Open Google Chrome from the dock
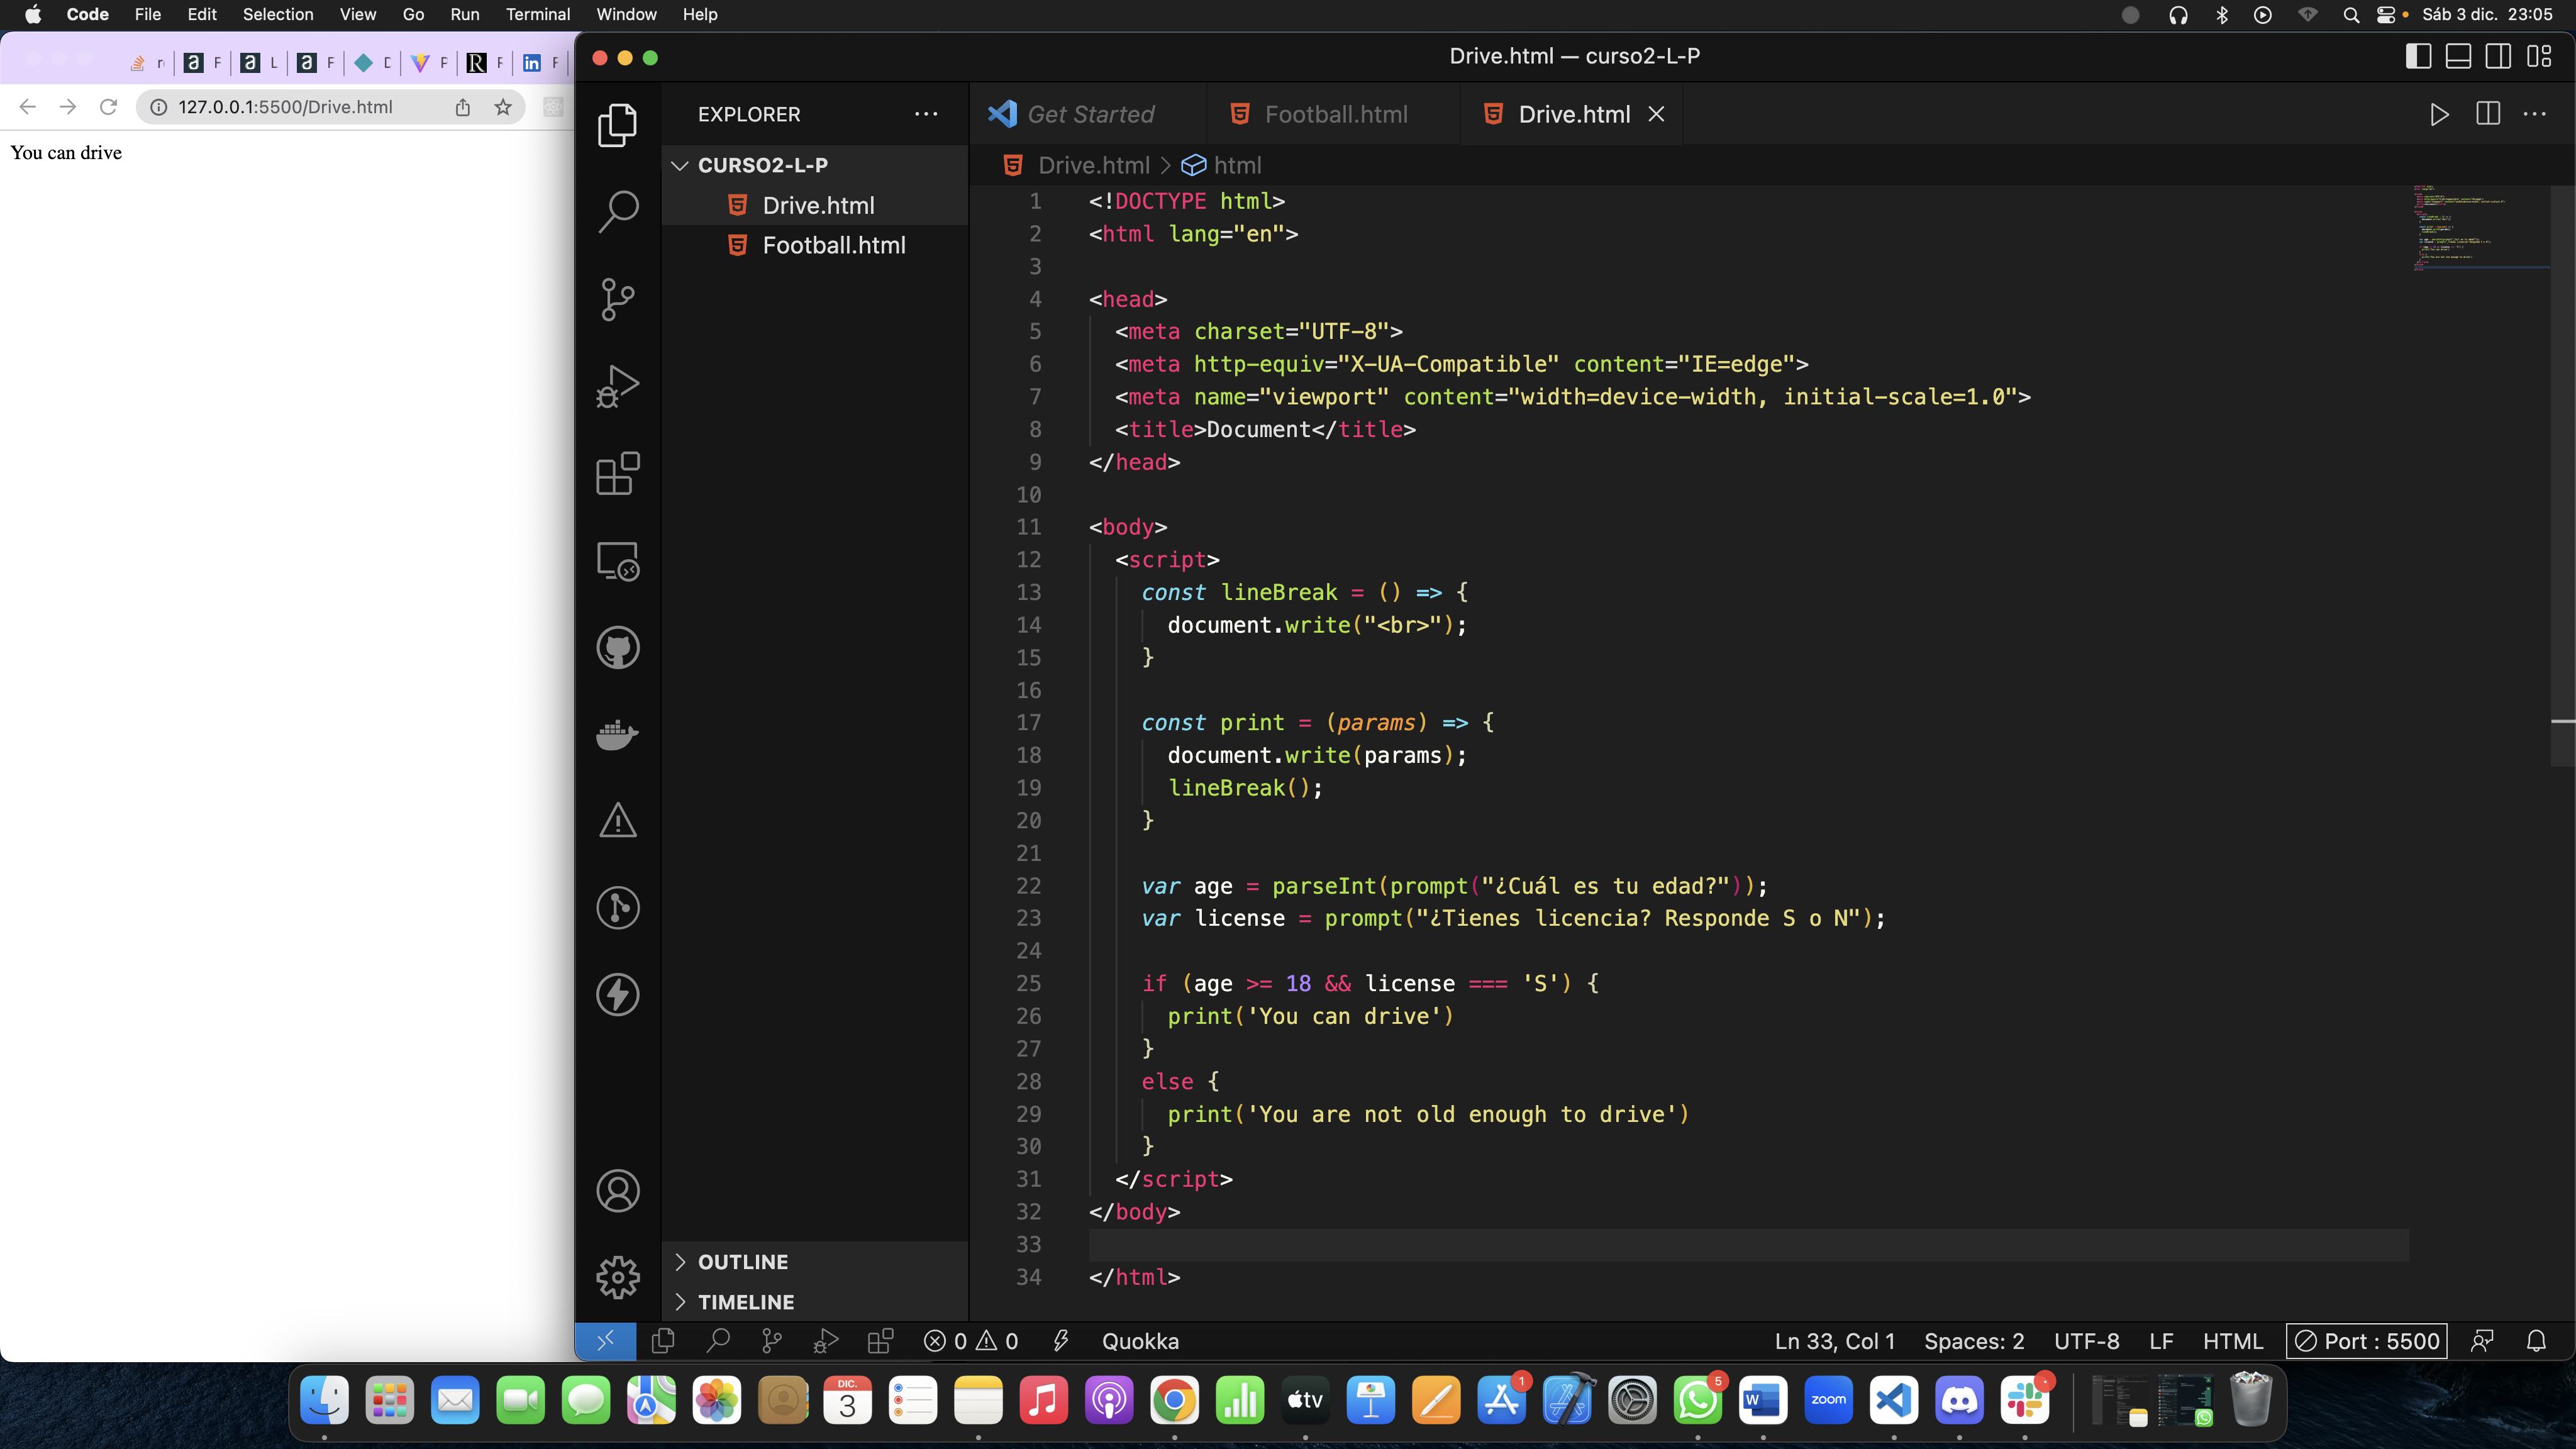Viewport: 2576px width, 1449px height. [1174, 1400]
